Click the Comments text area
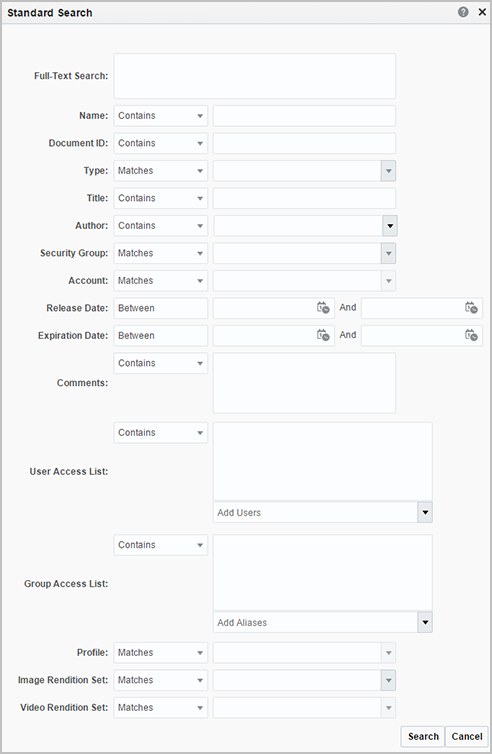 [x=304, y=383]
